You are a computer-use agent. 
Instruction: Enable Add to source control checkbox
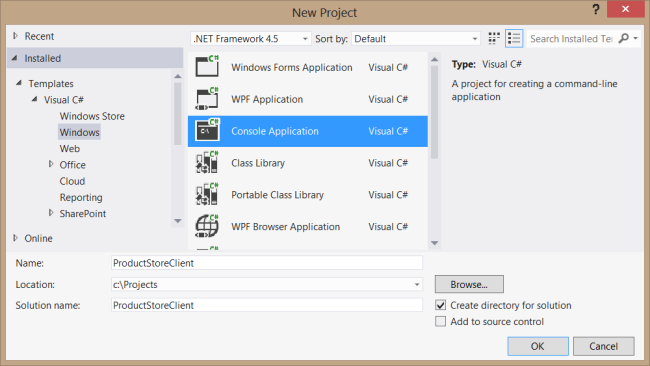441,321
